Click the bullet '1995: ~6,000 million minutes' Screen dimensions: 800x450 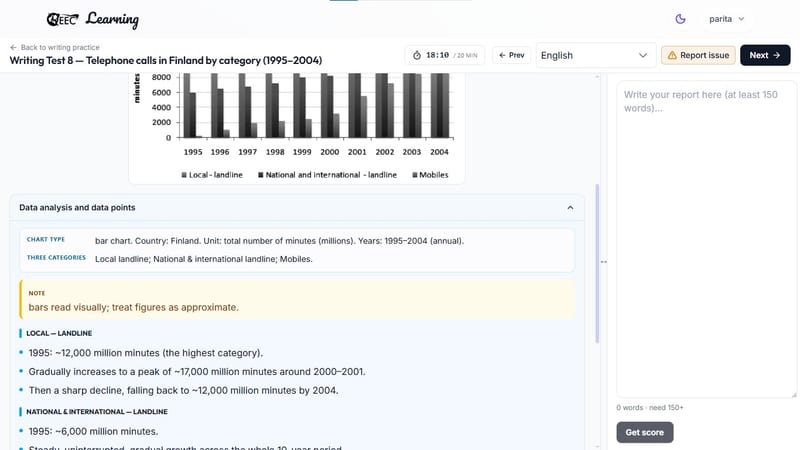[x=93, y=432]
